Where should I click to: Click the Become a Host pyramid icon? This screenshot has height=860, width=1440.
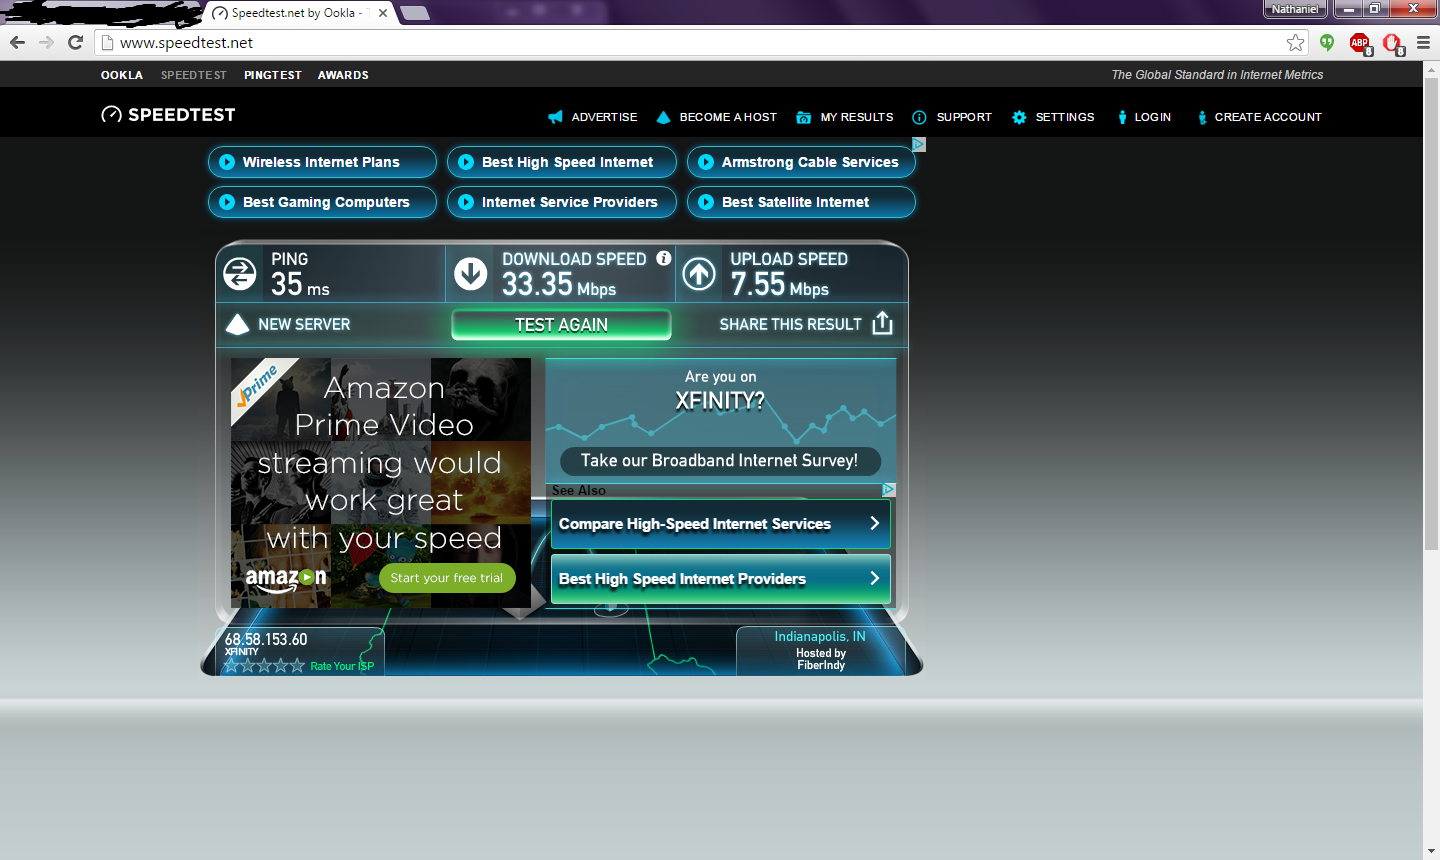click(663, 117)
